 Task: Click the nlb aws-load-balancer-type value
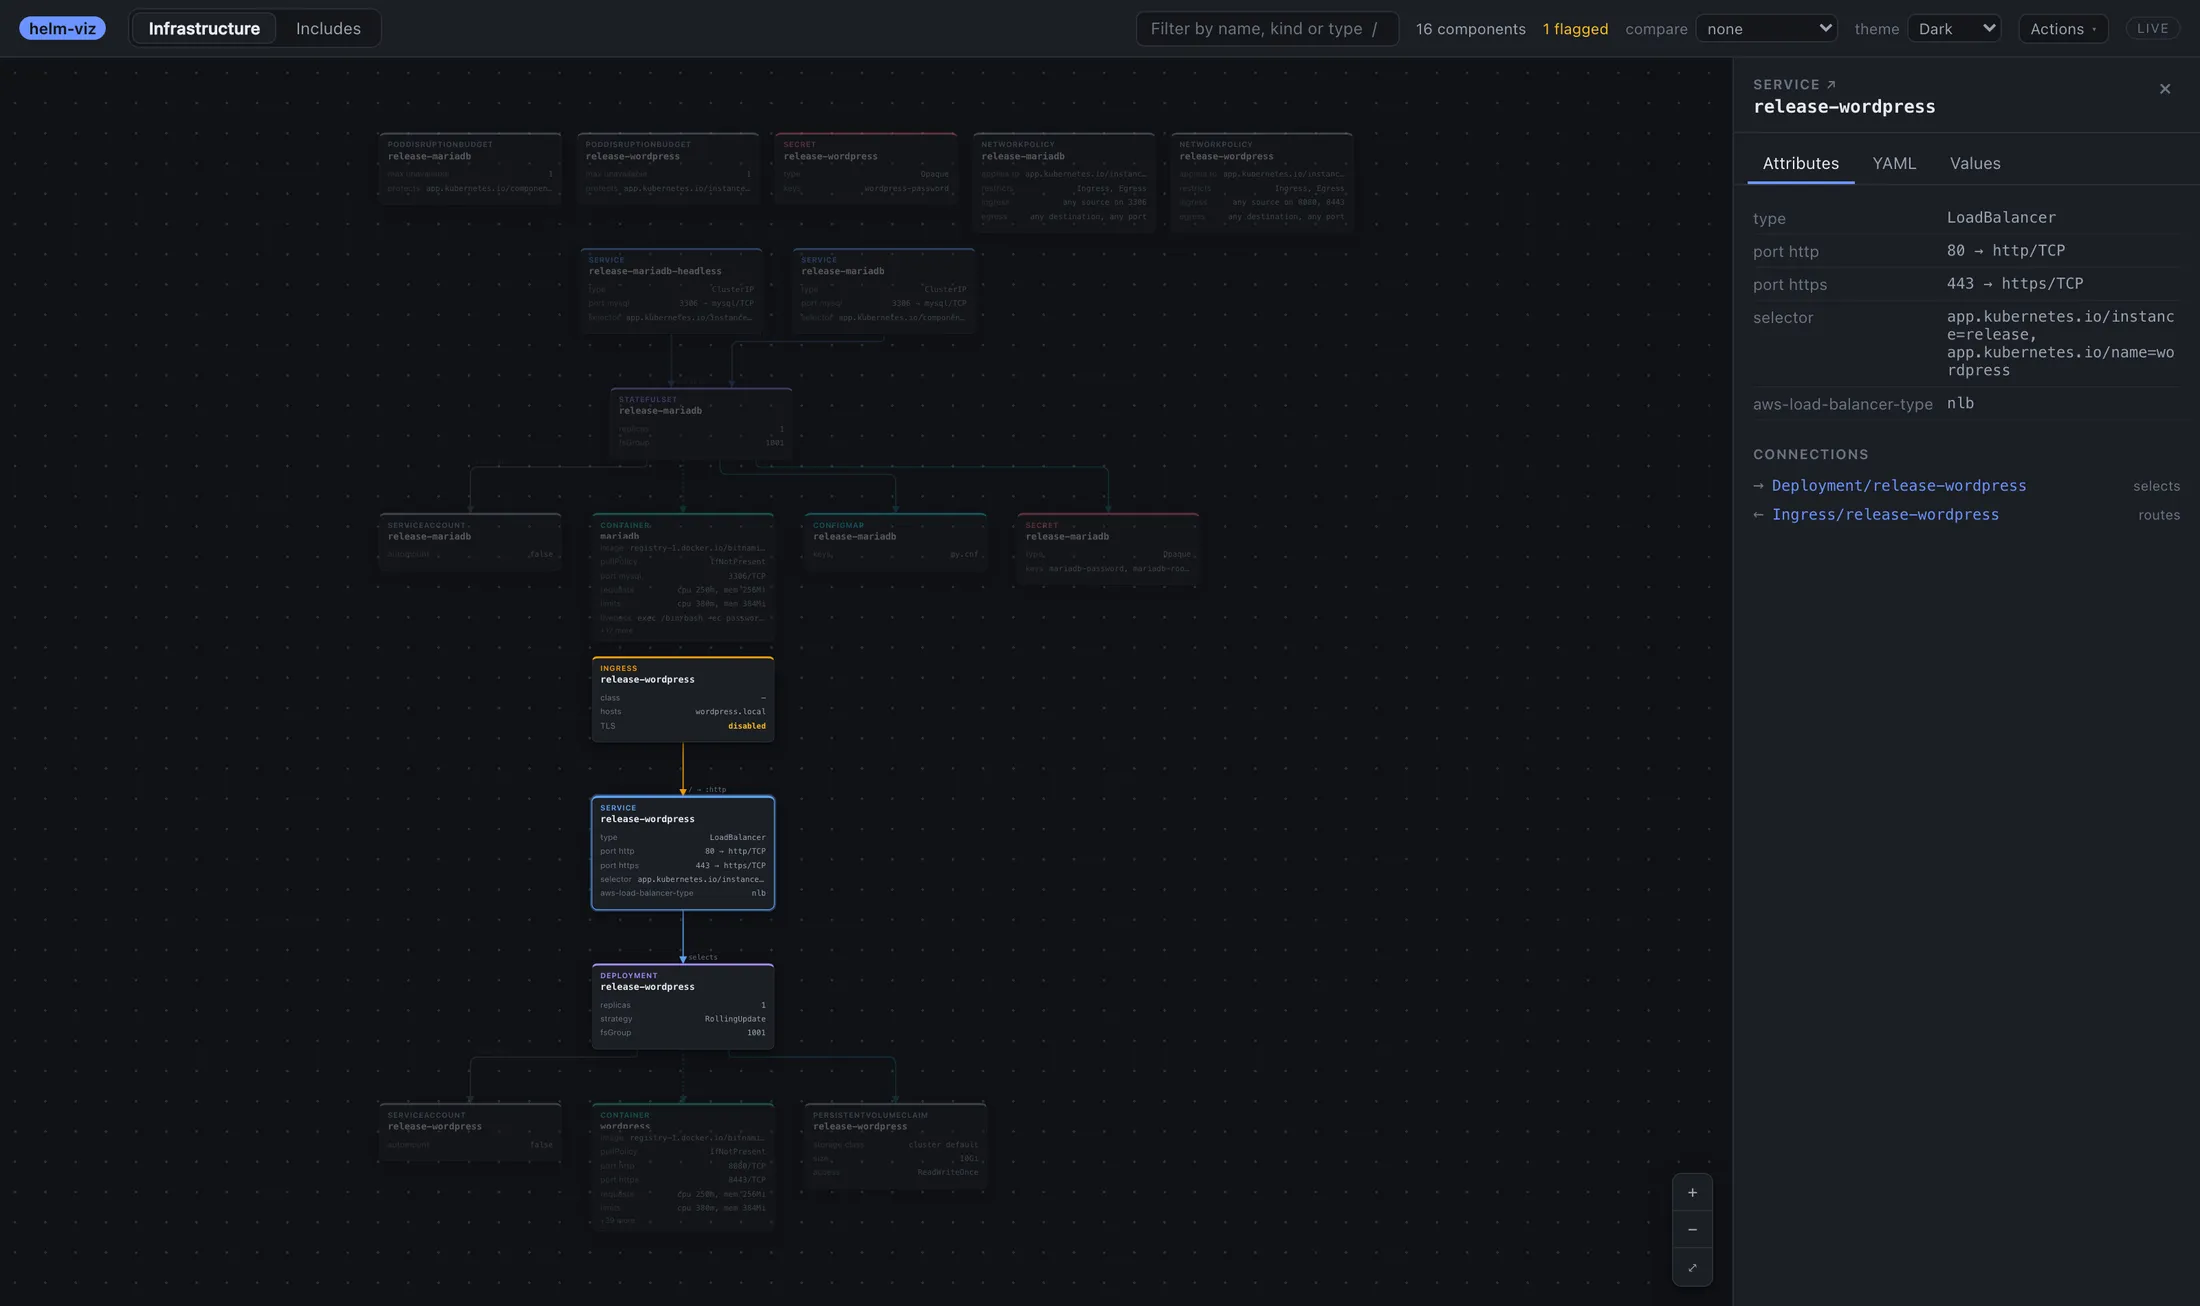(1960, 403)
